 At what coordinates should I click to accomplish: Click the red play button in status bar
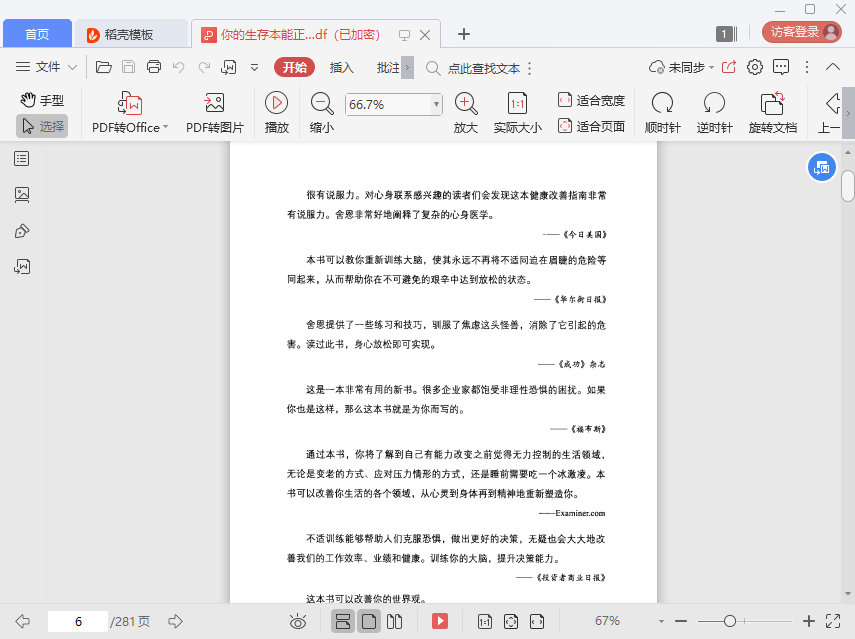[439, 621]
